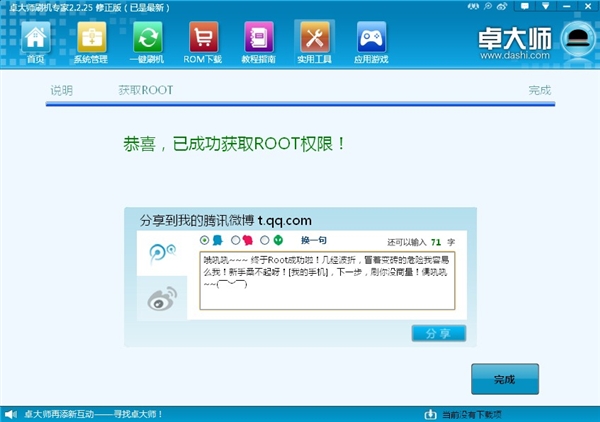This screenshot has width=600, height=422.
Task: Open 系统管理 system management
Action: coord(91,42)
